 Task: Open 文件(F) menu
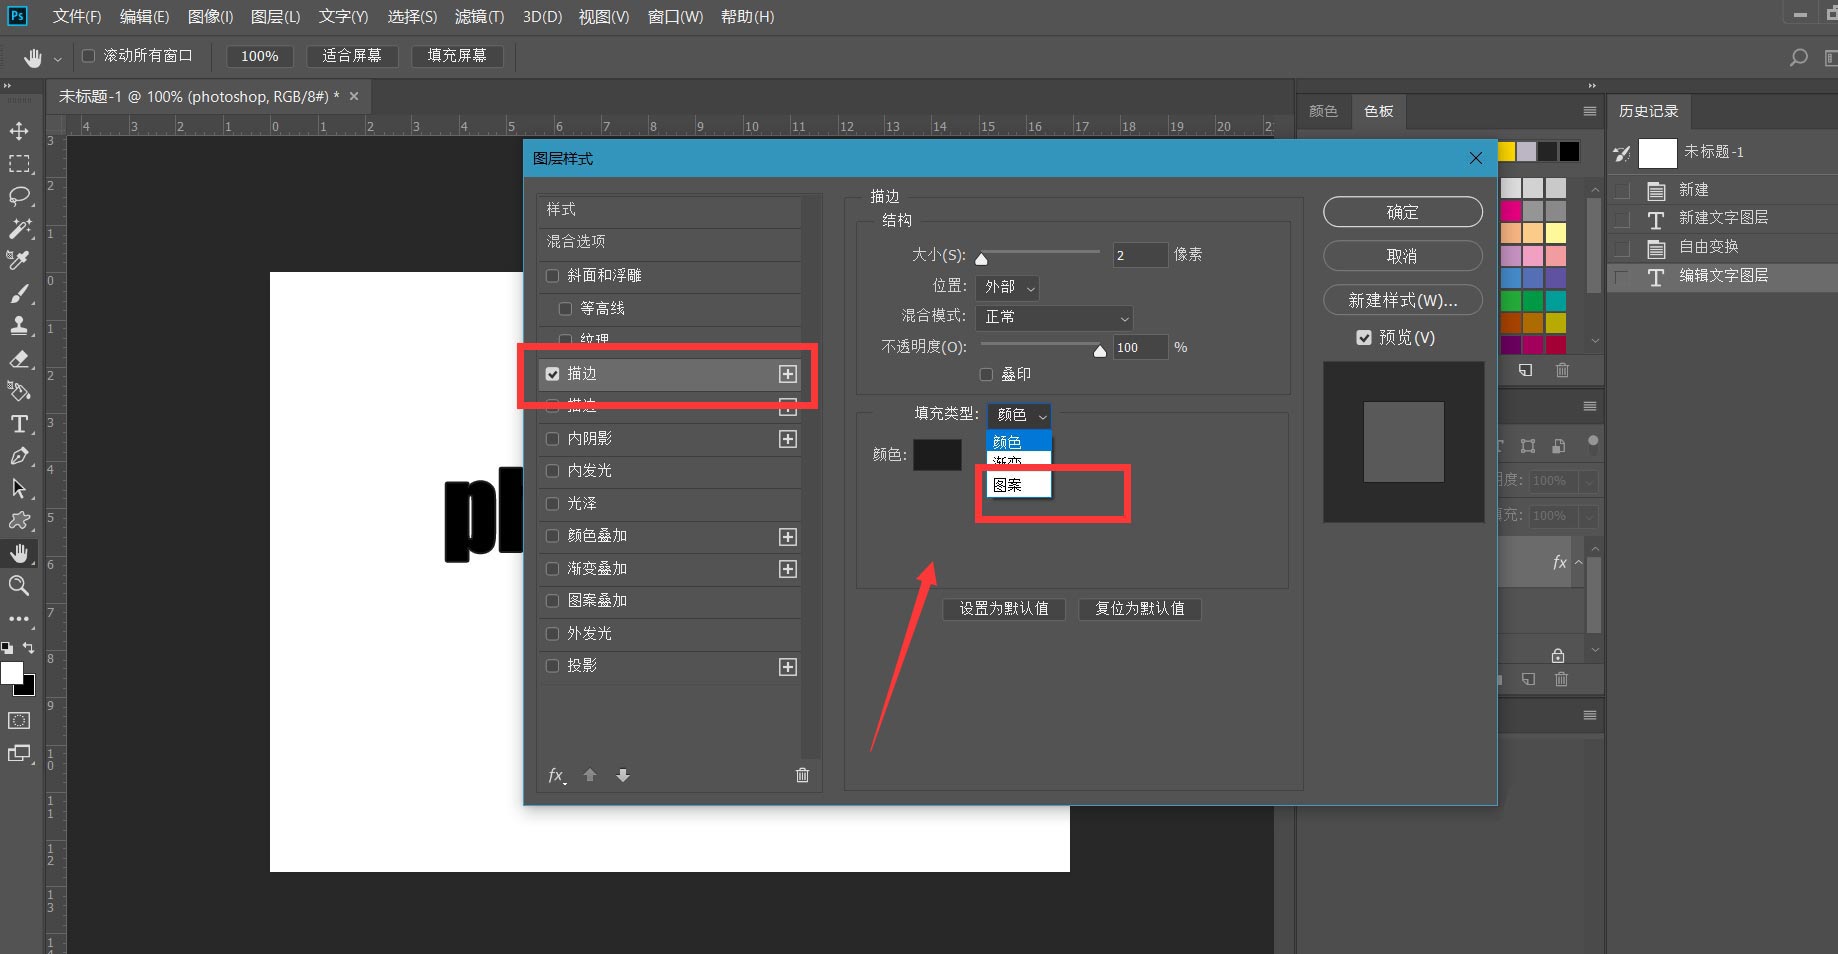click(x=77, y=17)
